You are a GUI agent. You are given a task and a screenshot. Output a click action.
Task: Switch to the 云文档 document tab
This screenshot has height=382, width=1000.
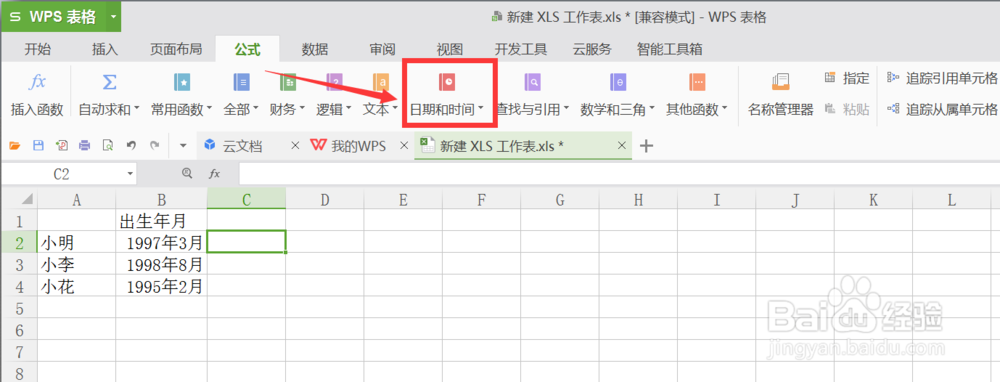(242, 146)
